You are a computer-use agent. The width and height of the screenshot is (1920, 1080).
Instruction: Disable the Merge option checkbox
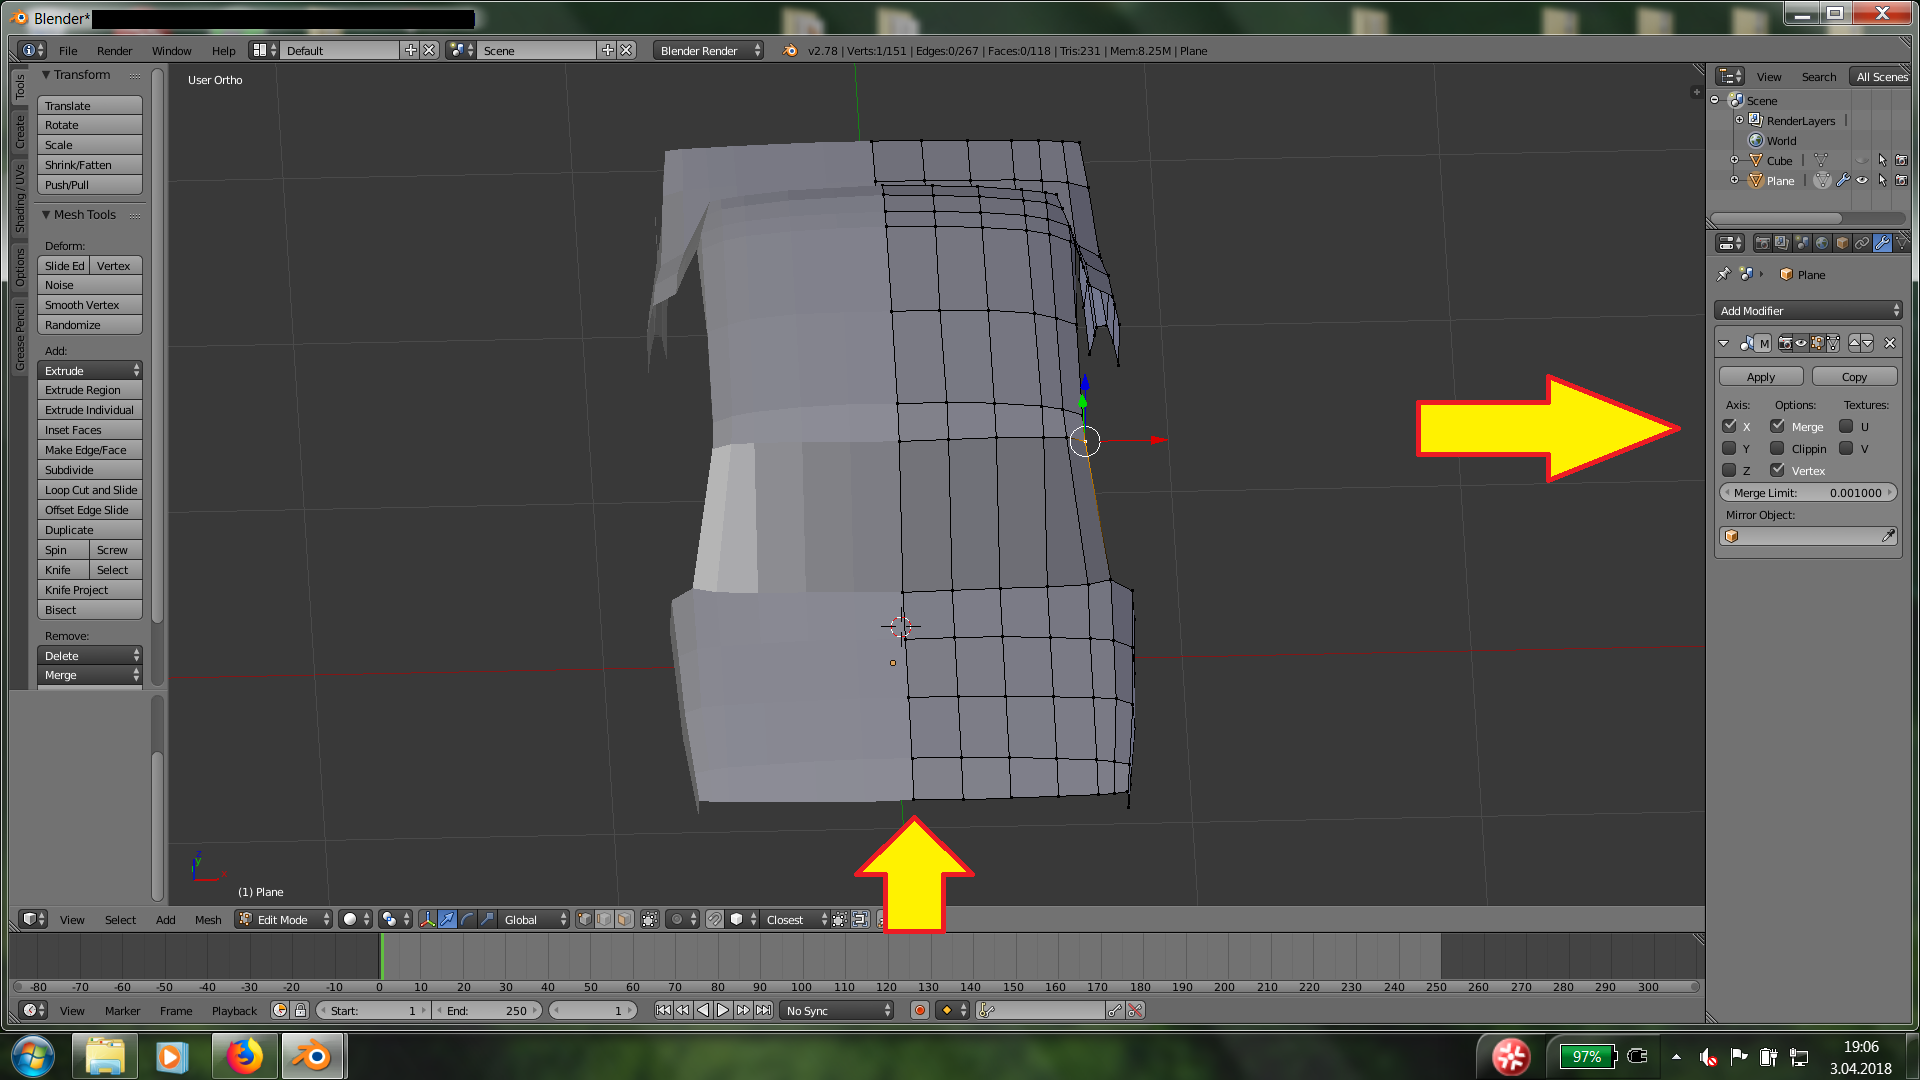click(x=1777, y=427)
